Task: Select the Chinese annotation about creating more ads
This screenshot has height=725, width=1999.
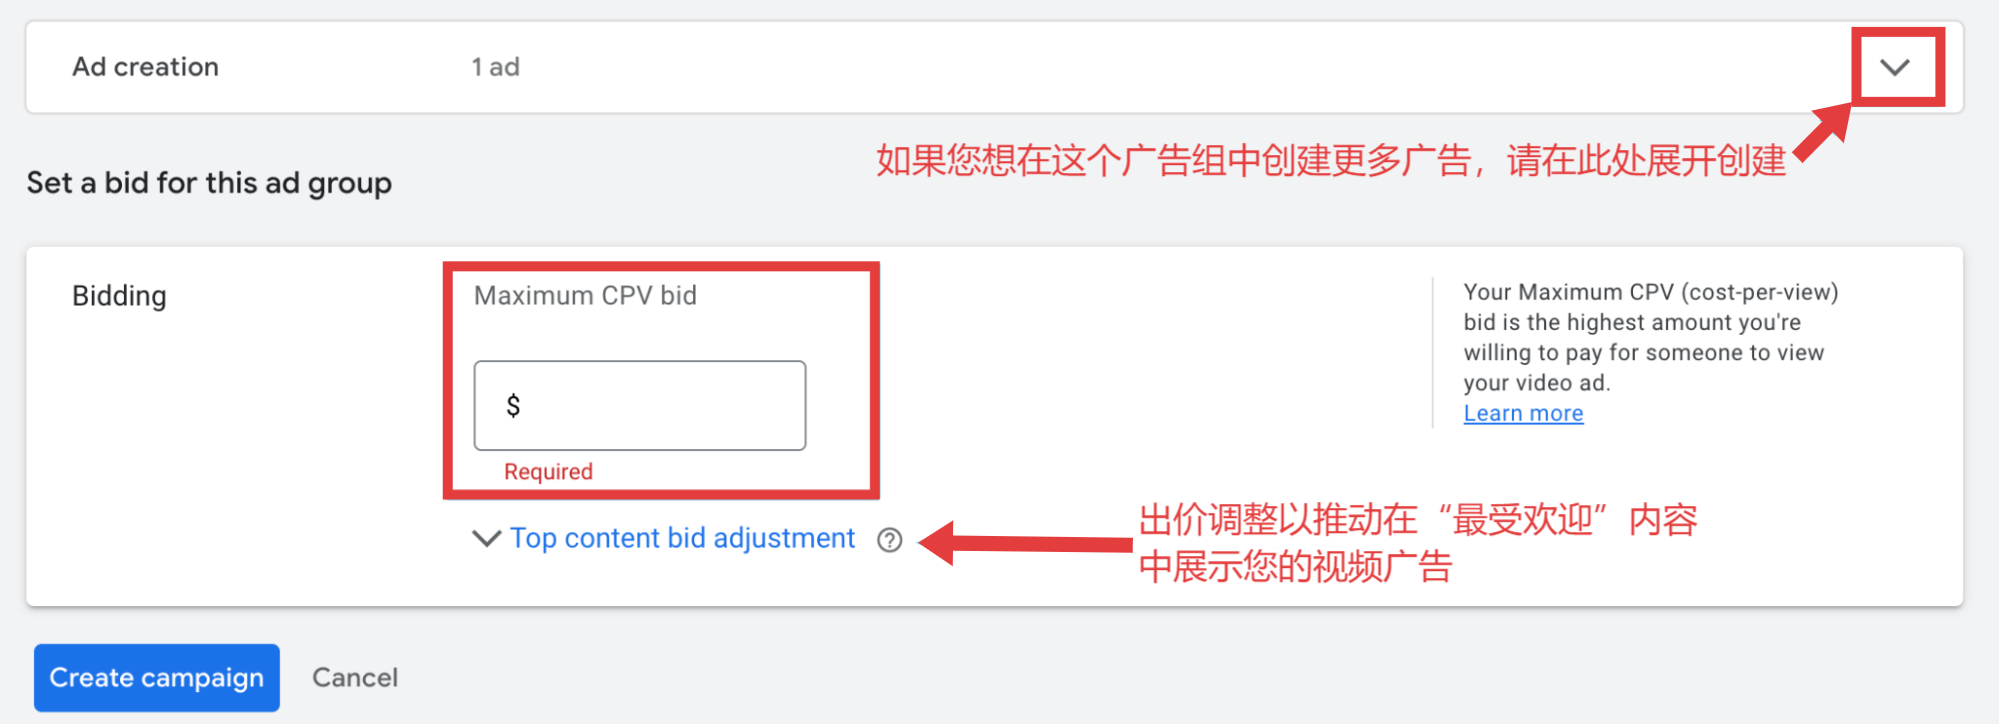Action: pos(1331,160)
